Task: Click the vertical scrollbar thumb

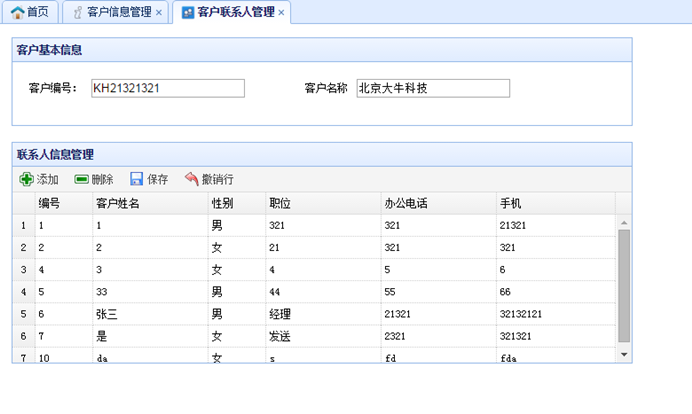Action: (x=624, y=286)
